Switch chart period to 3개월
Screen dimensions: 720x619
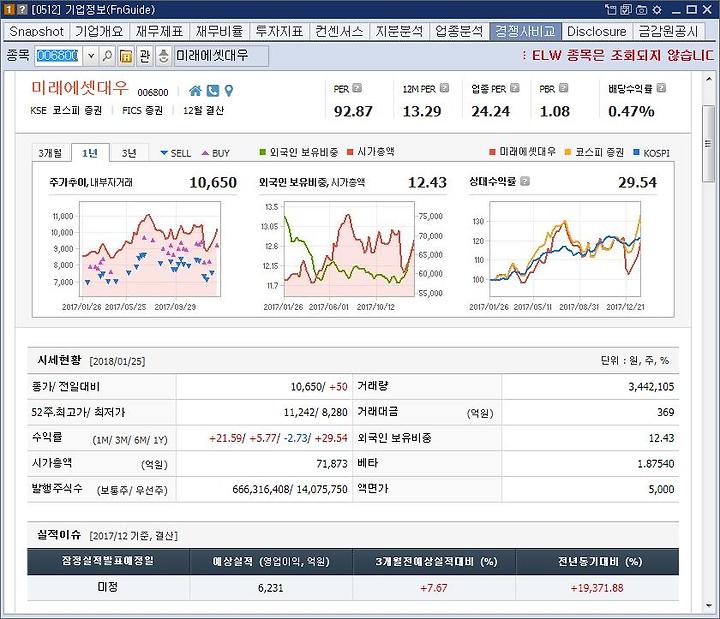51,153
